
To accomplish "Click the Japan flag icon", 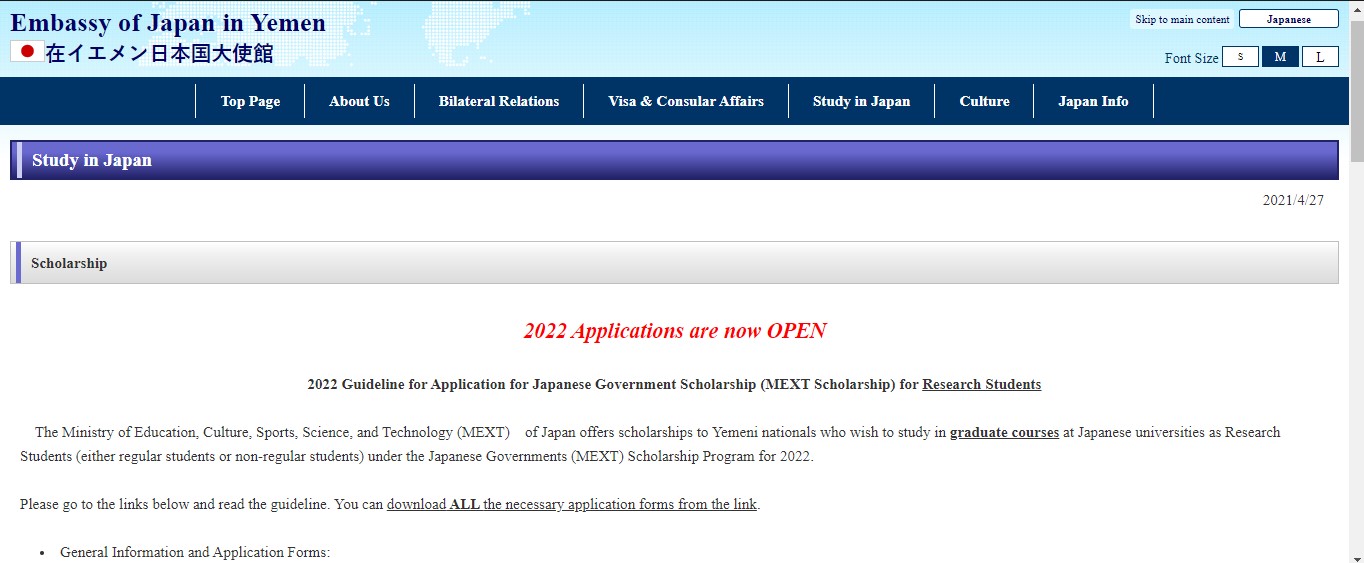I will pos(27,51).
